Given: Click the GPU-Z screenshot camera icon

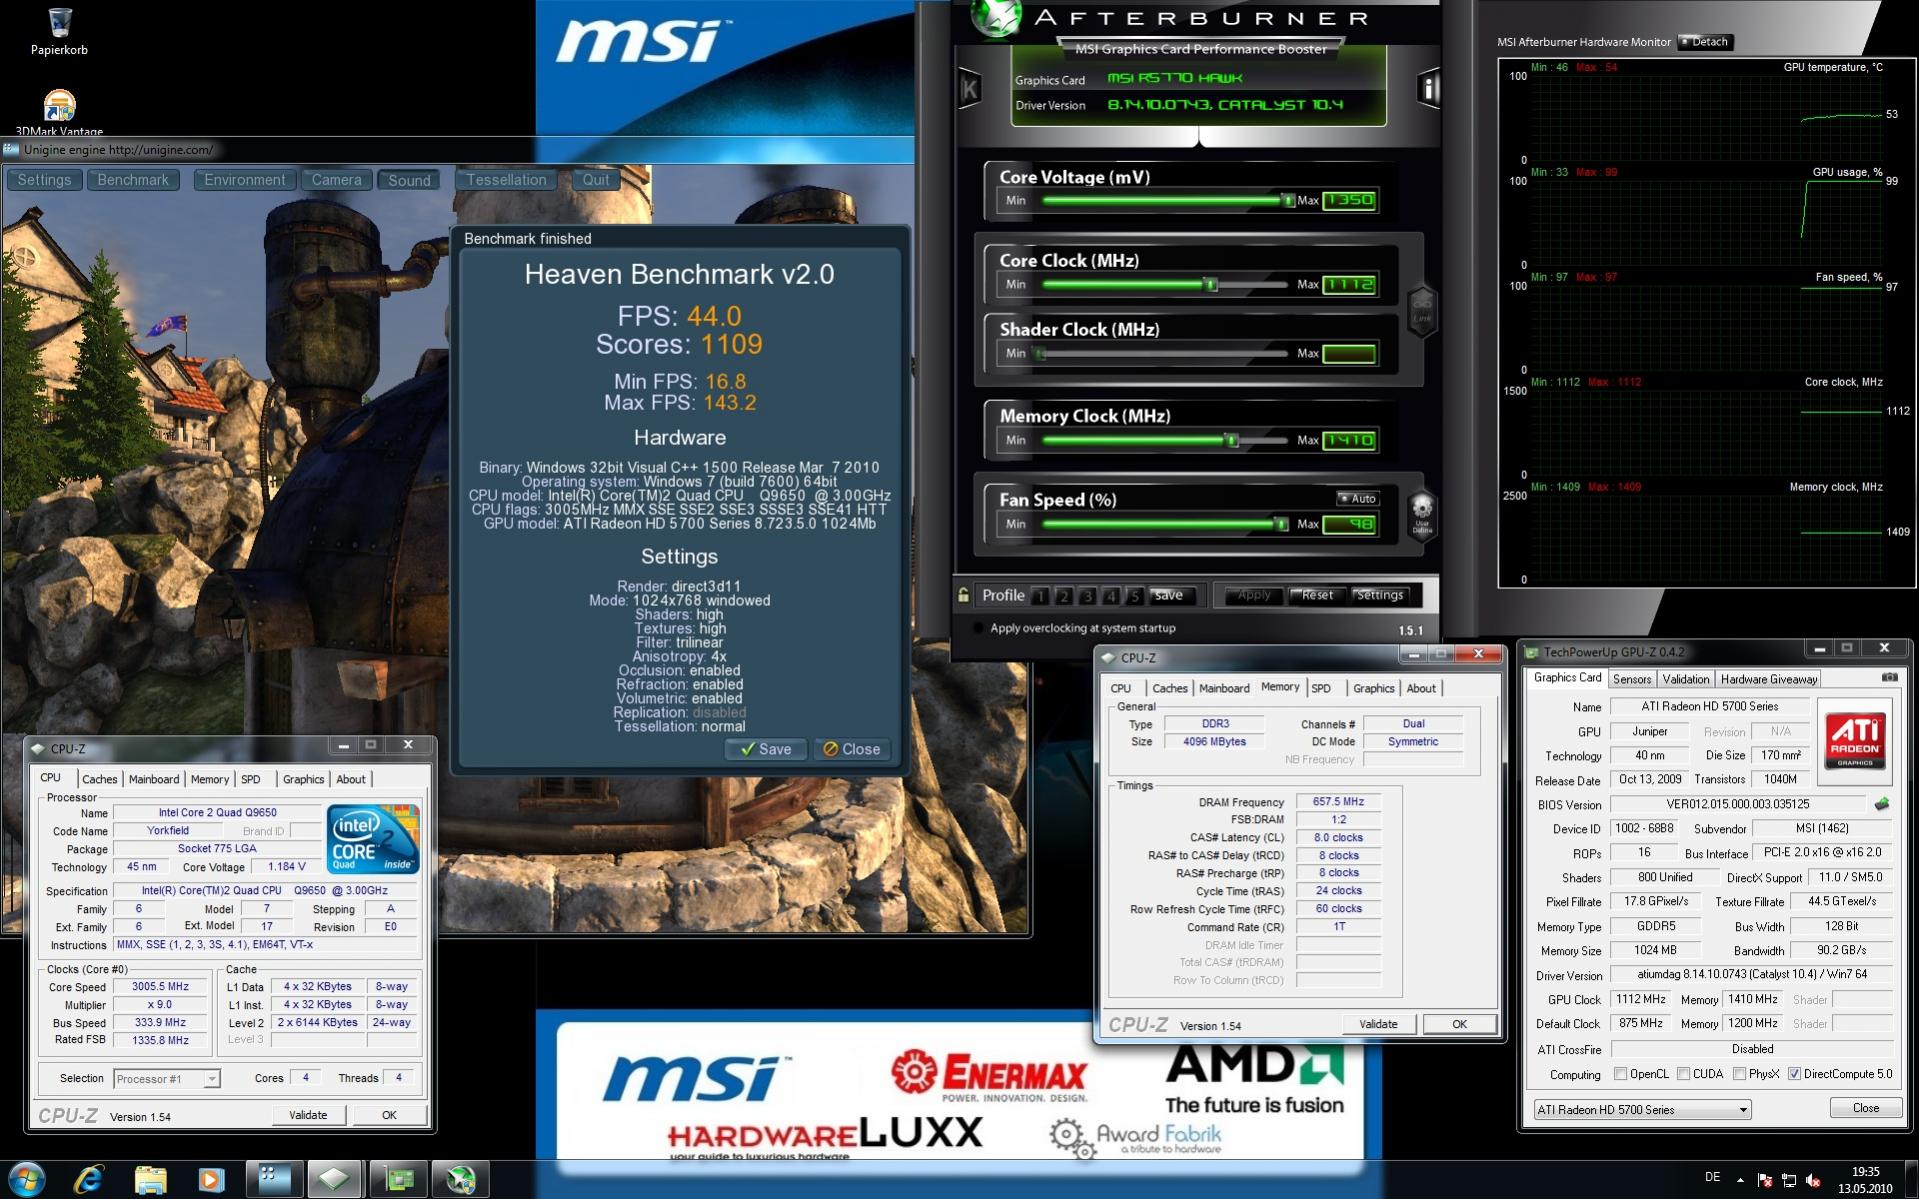Looking at the screenshot, I should pyautogui.click(x=1889, y=677).
